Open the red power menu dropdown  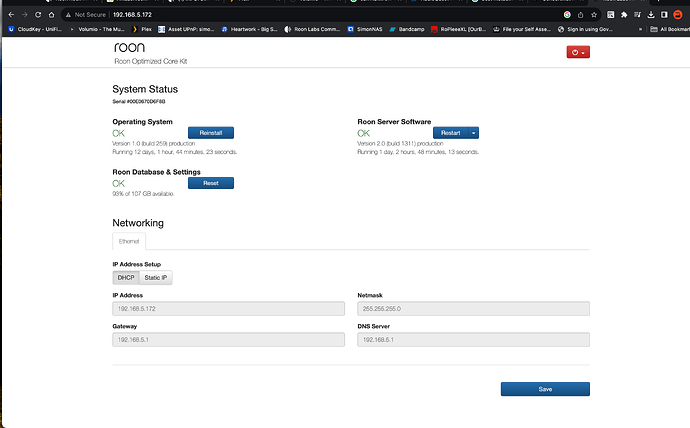[578, 52]
